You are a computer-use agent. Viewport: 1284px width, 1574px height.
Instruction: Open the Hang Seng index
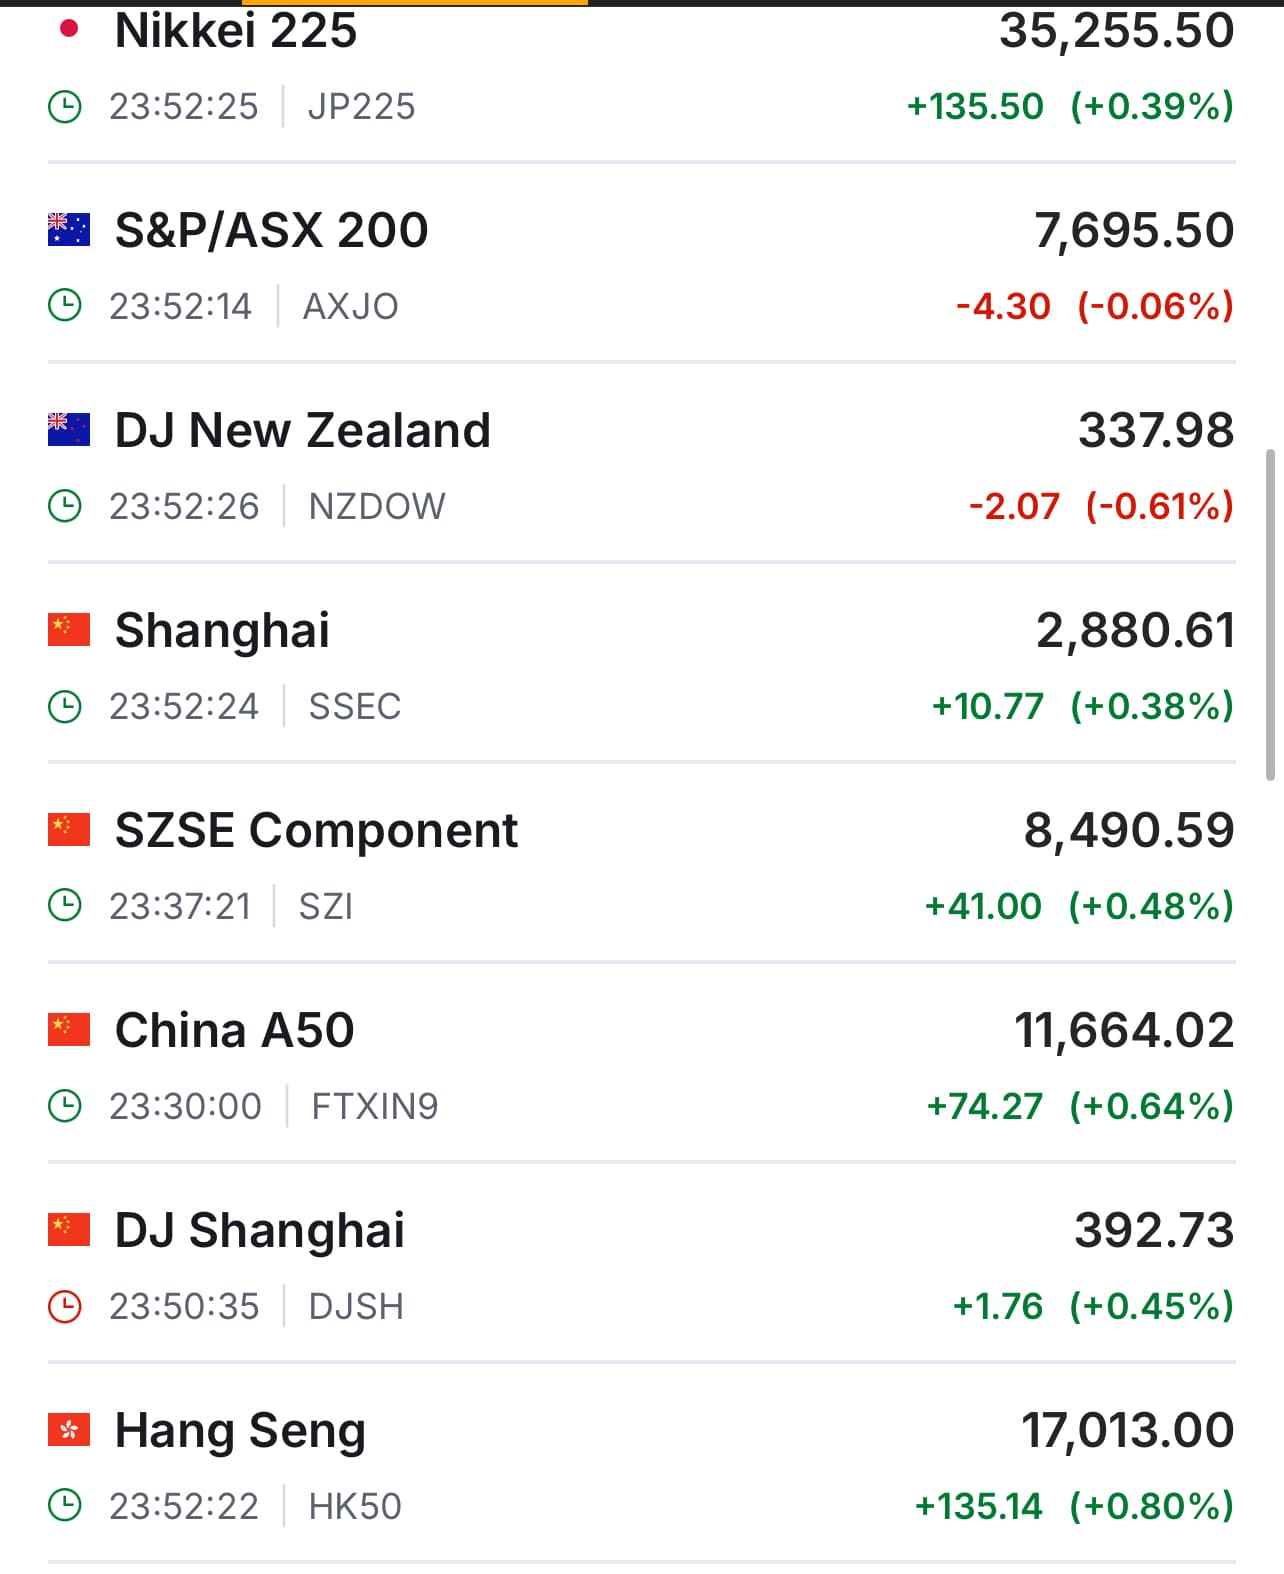(x=240, y=1431)
